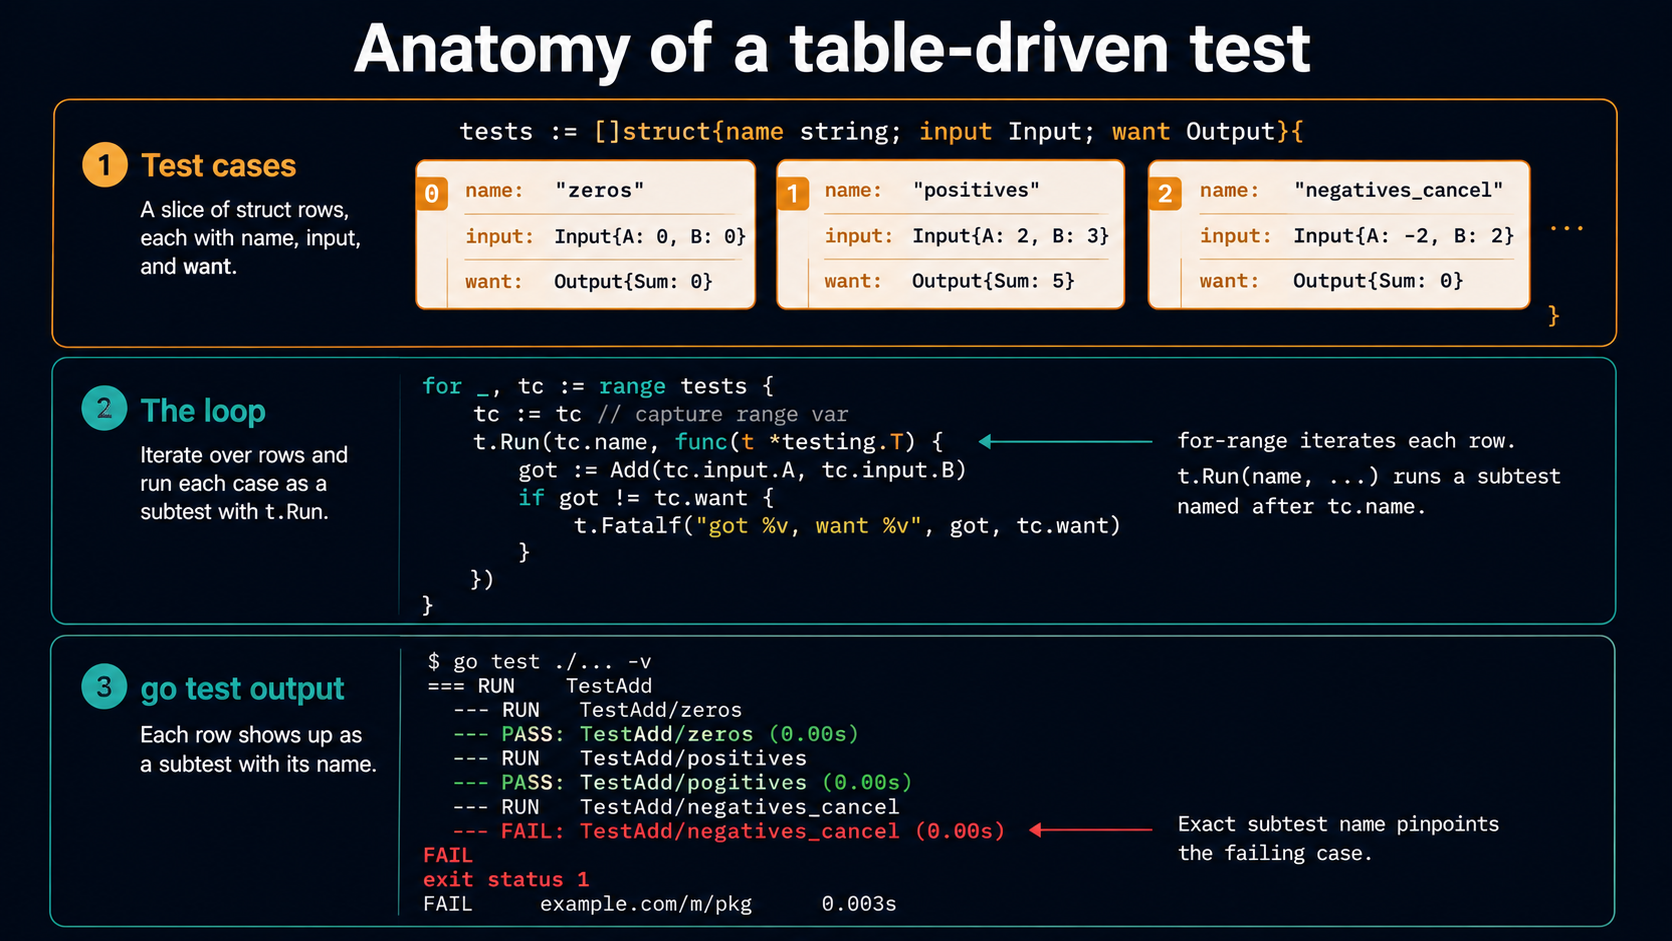
Task: Click the green PASS line reading "TestAdd/pogitives"
Action: click(x=682, y=782)
